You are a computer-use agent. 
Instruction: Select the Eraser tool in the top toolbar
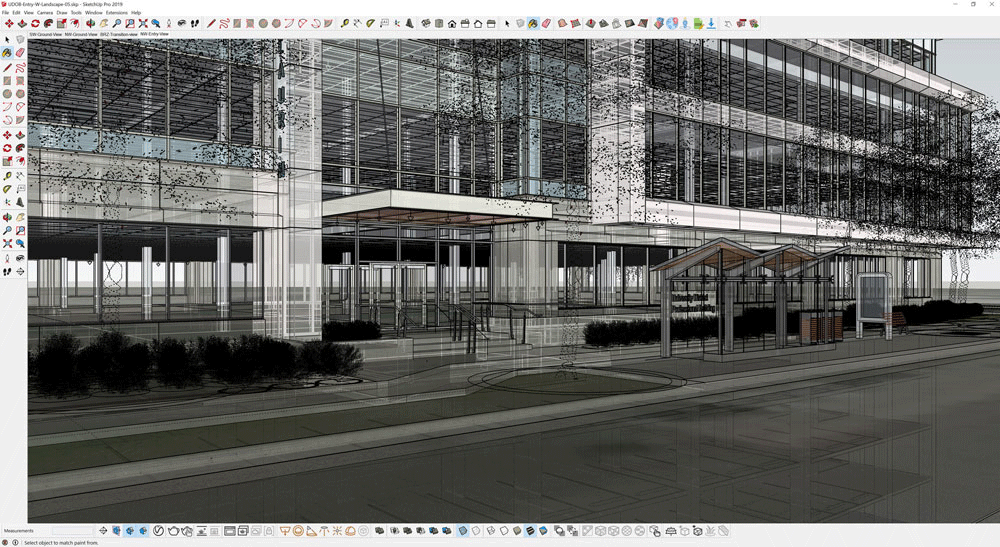pyautogui.click(x=546, y=24)
